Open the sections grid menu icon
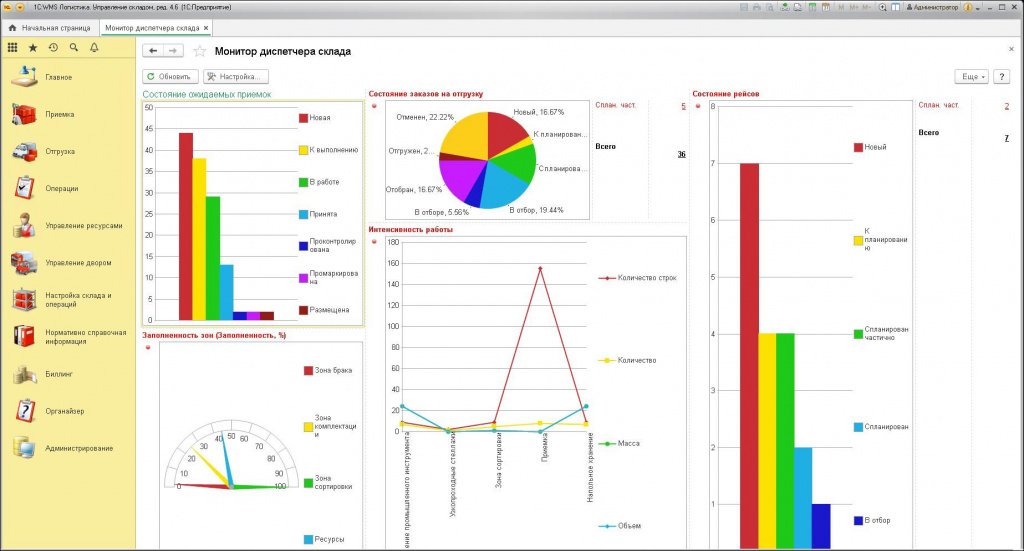The image size is (1024, 551). click(x=12, y=48)
